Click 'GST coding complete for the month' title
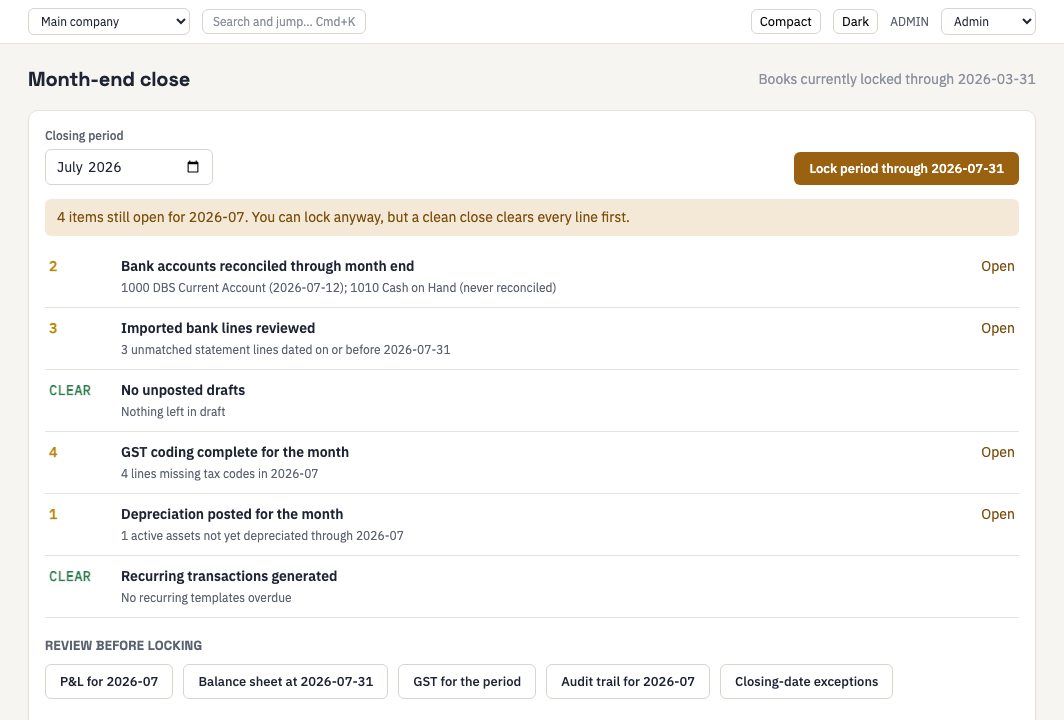The image size is (1064, 720). coord(235,453)
